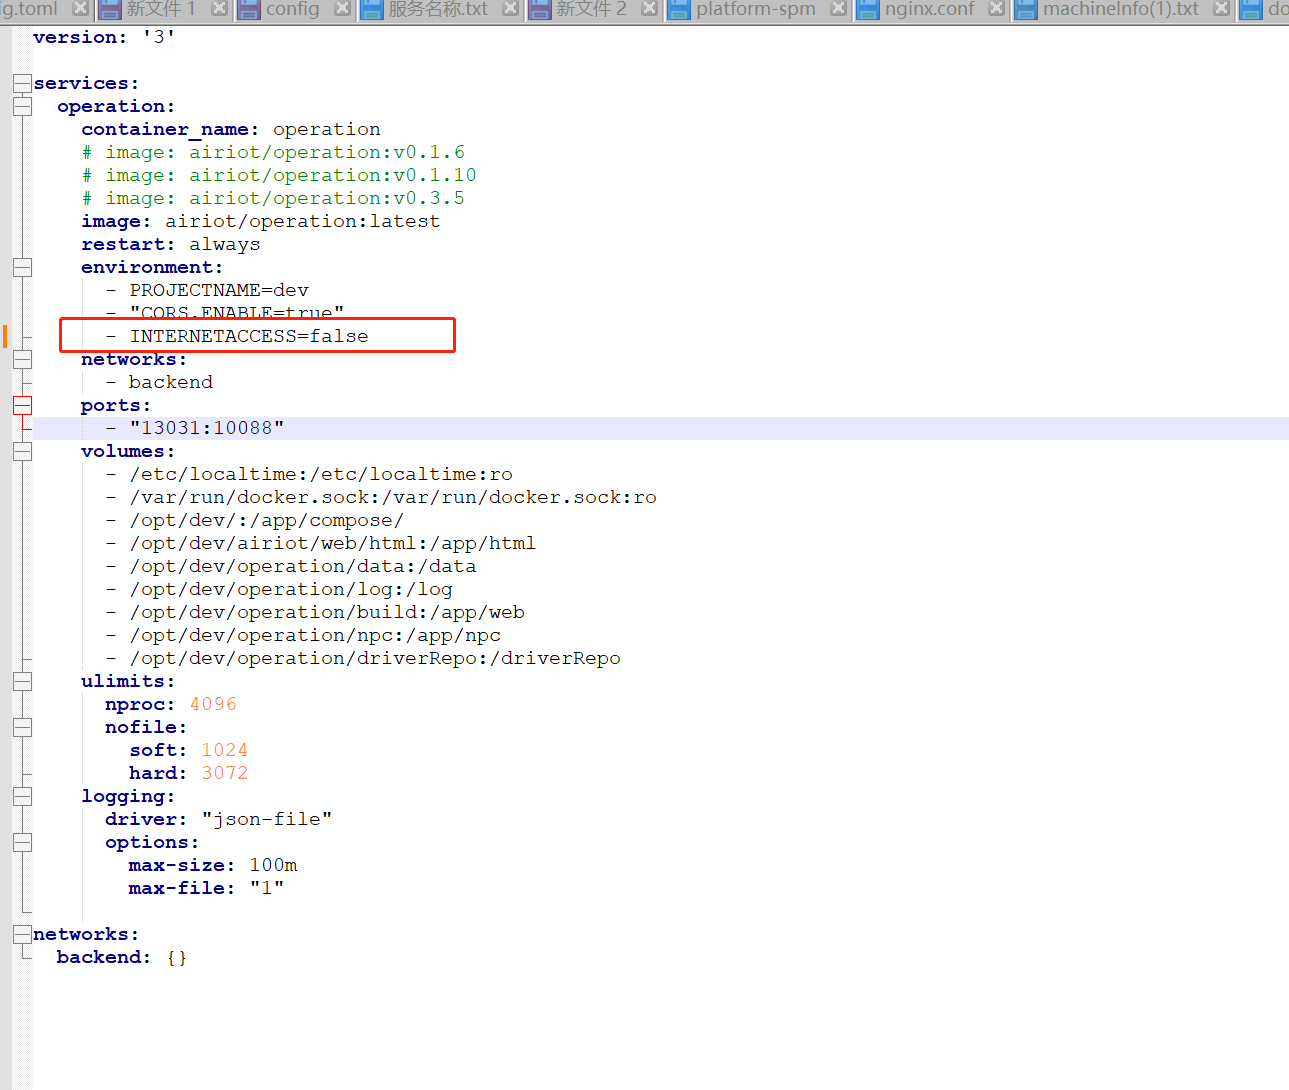Collapse the options fold marker
Screen dimensions: 1289x1090
click(x=22, y=842)
